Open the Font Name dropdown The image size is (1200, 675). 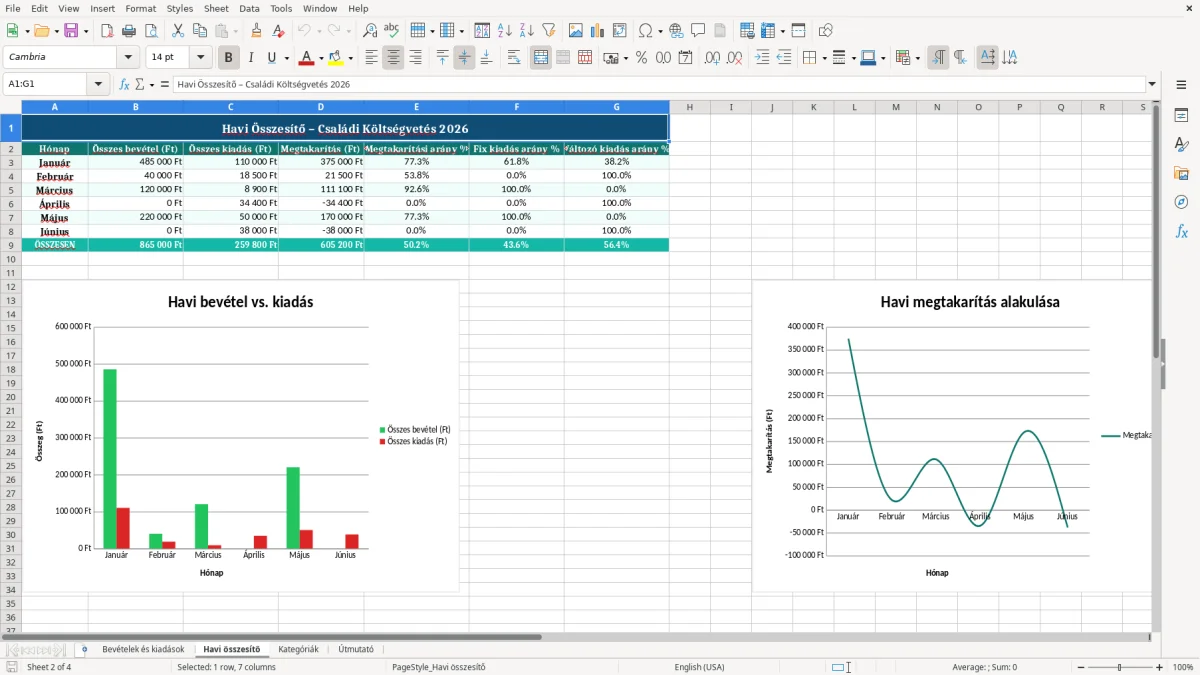point(127,58)
